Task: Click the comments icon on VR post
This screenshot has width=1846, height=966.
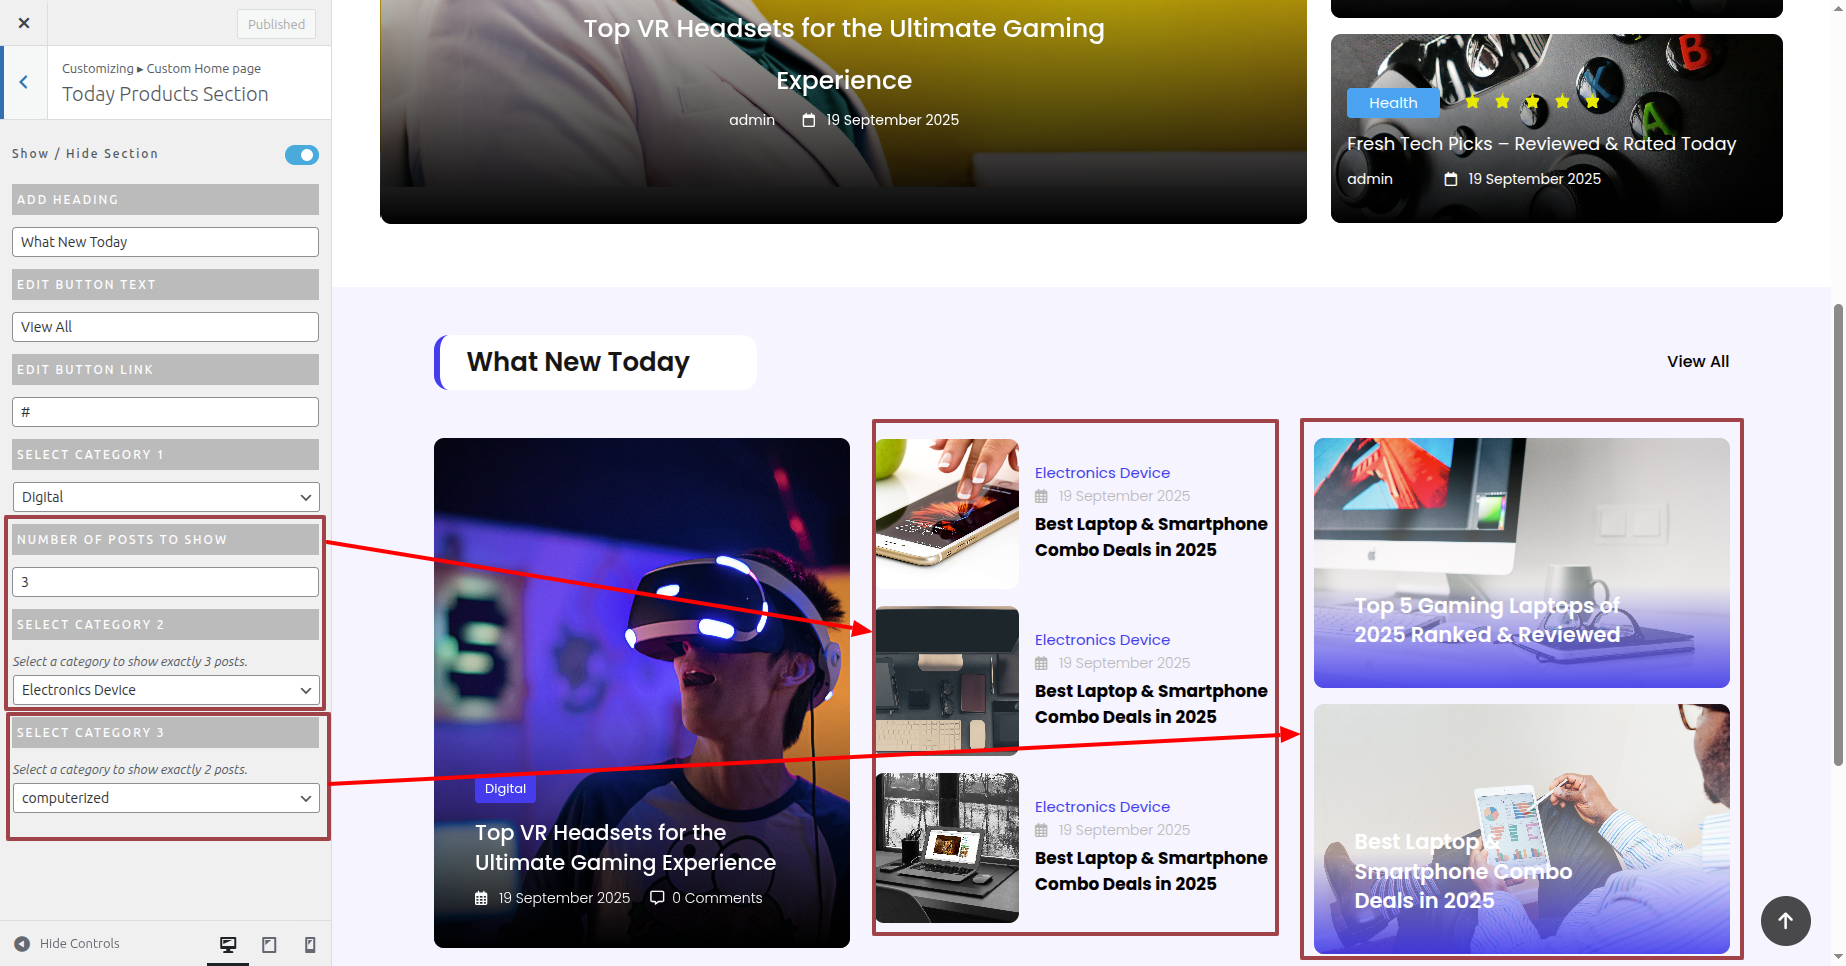Action: click(x=657, y=898)
